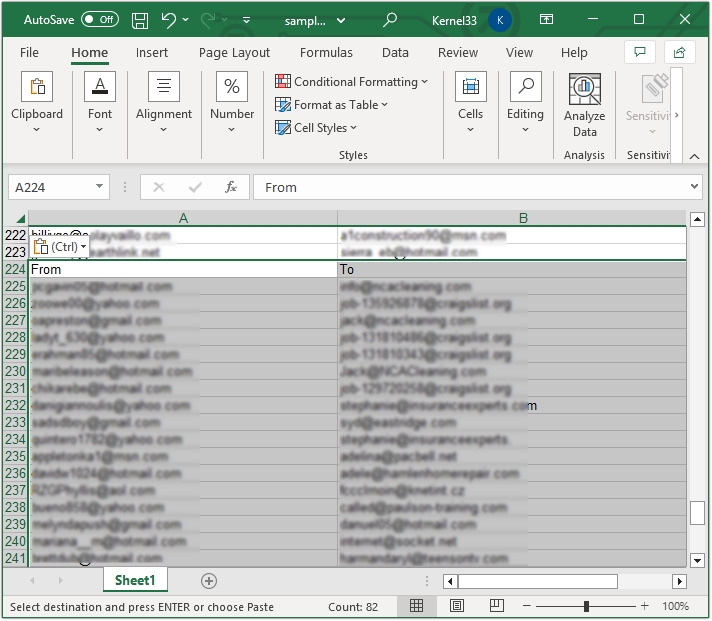
Task: Open the Paste Options (Ctrl) button
Action: coord(59,246)
